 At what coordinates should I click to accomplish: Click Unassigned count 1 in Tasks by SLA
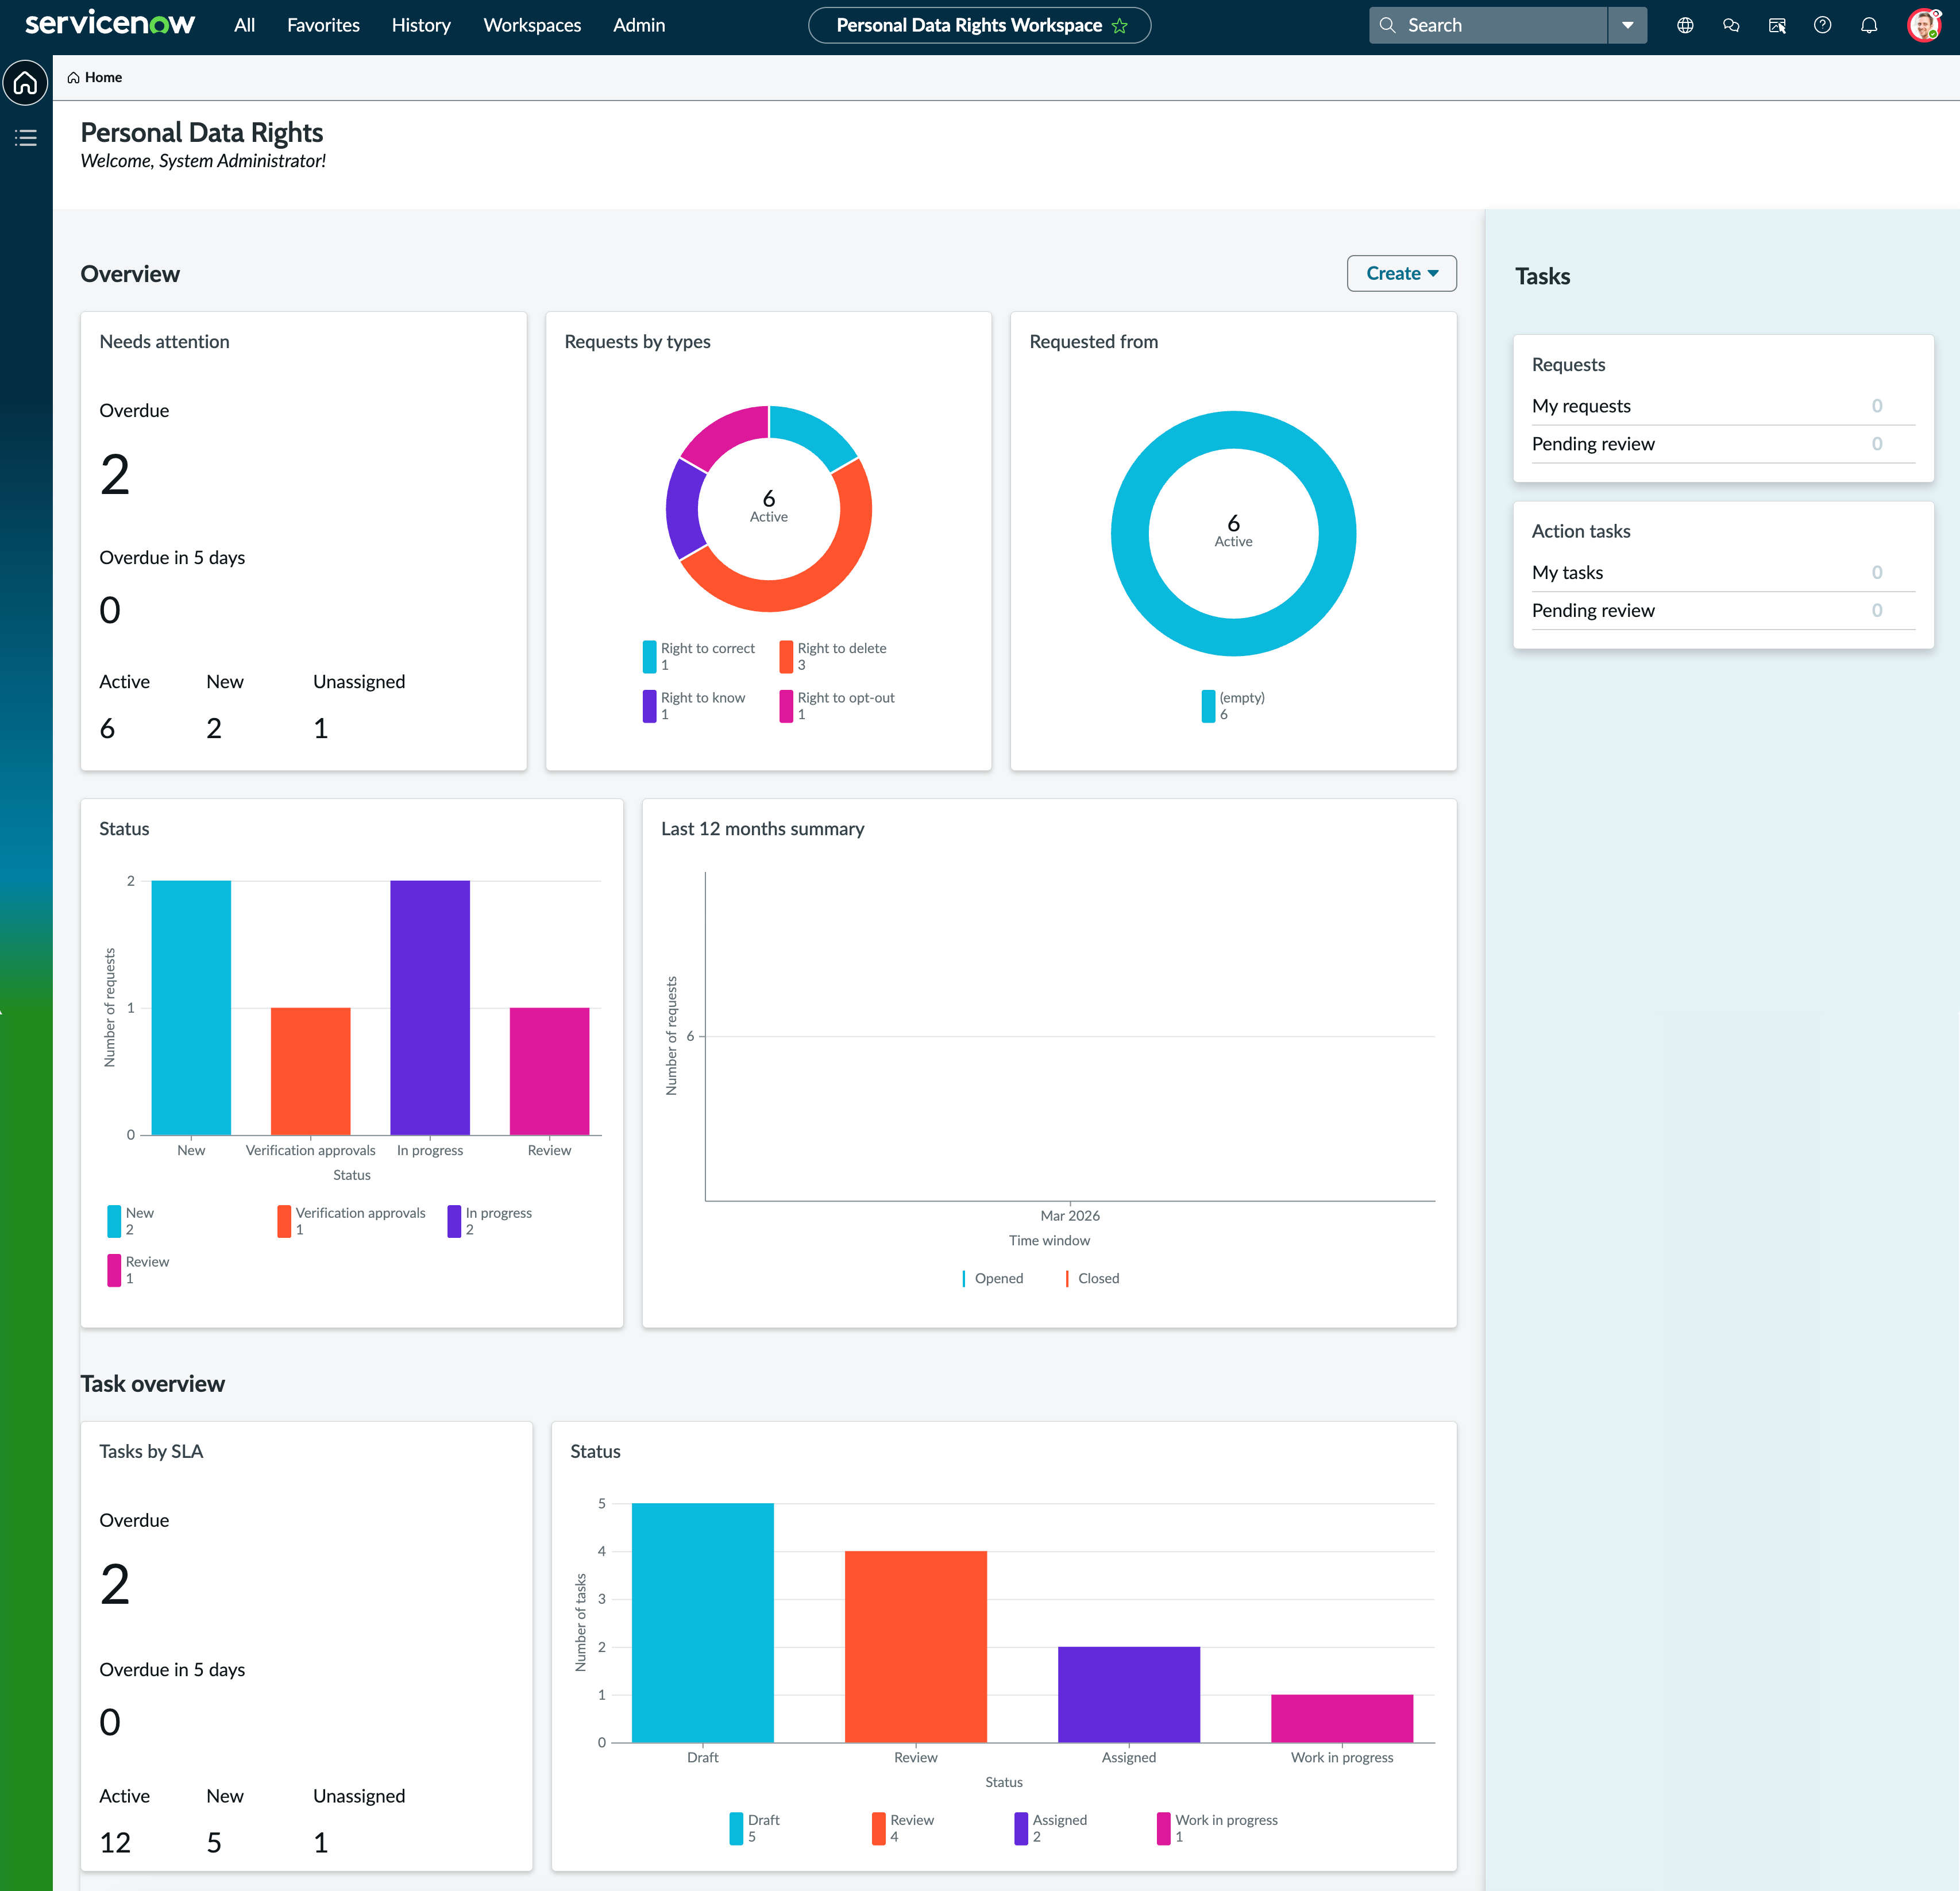321,1843
